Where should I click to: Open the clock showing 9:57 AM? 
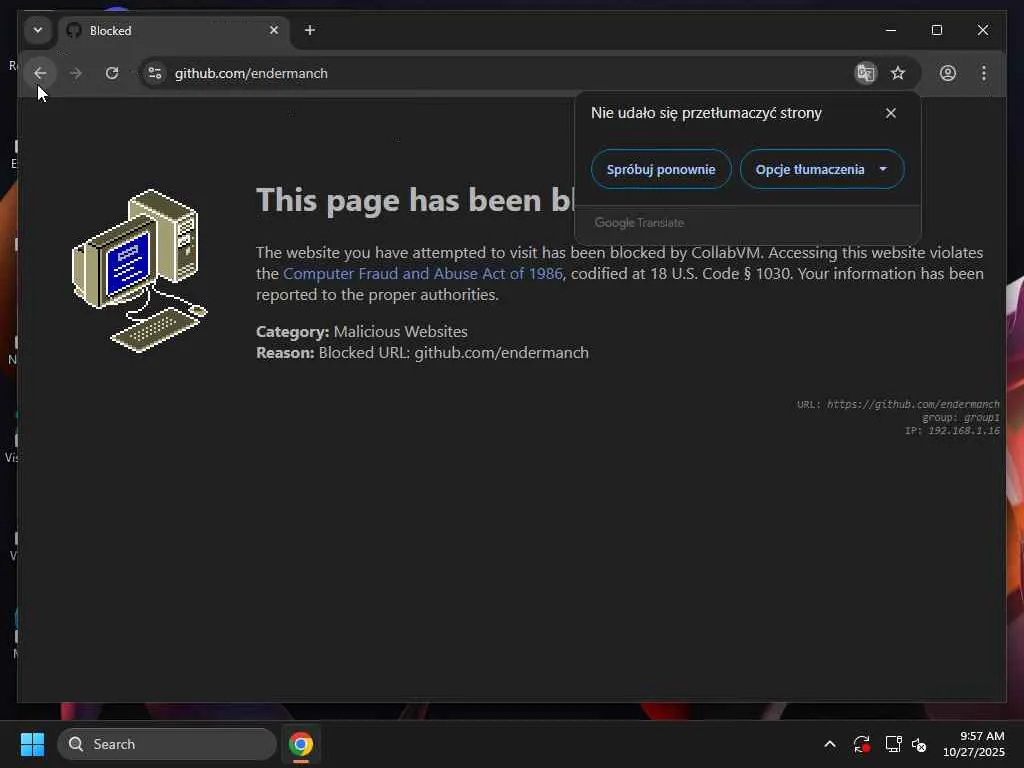pos(973,744)
